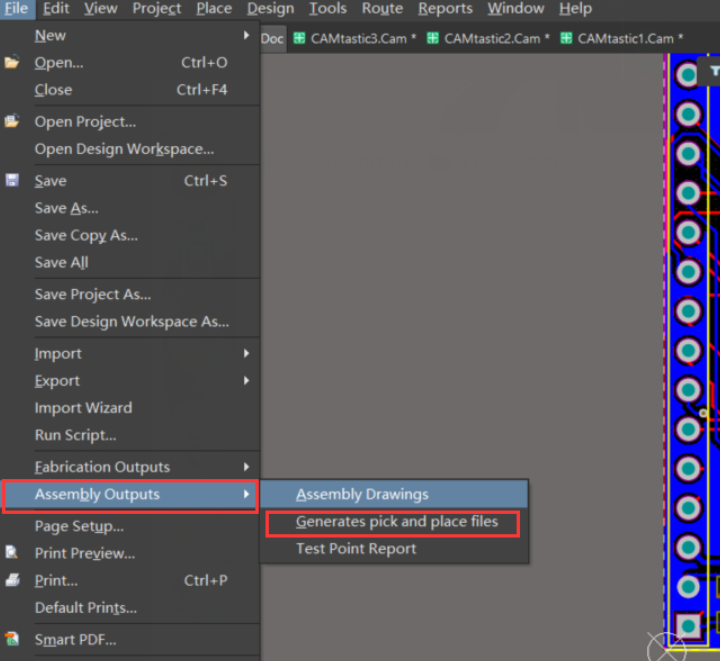The image size is (720, 661).
Task: Open the Project menu
Action: [157, 9]
